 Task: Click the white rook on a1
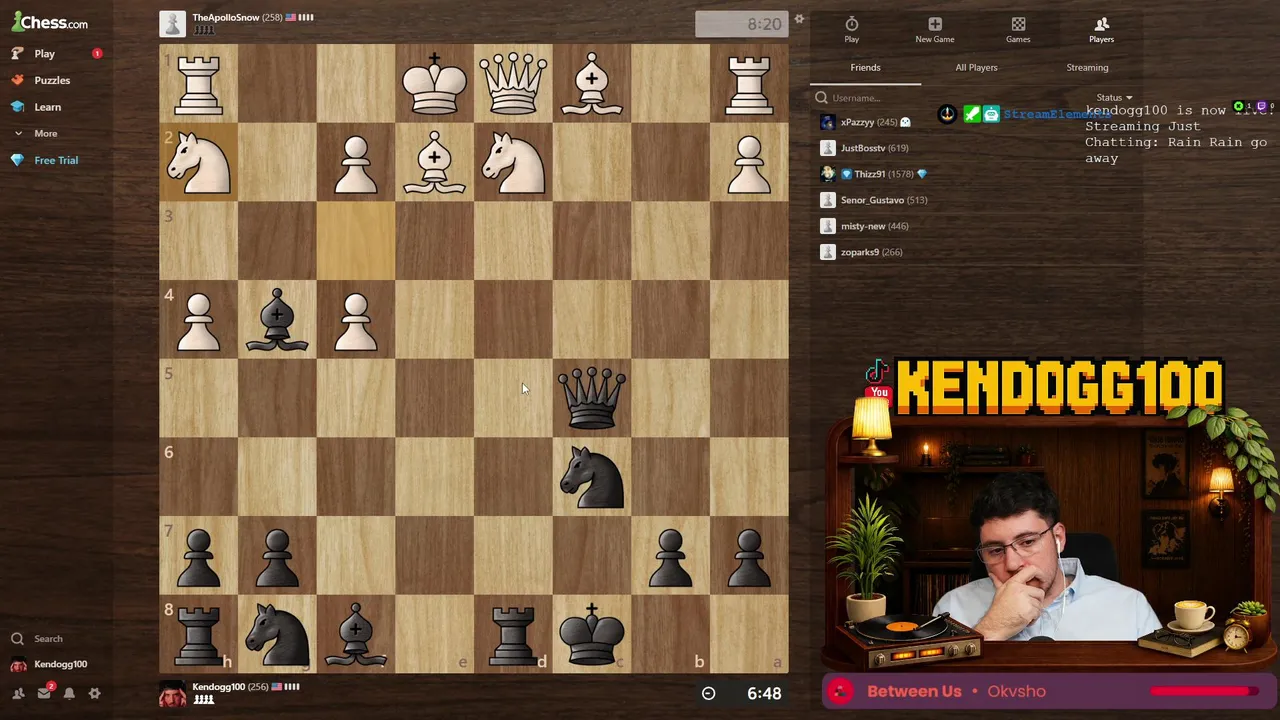749,83
